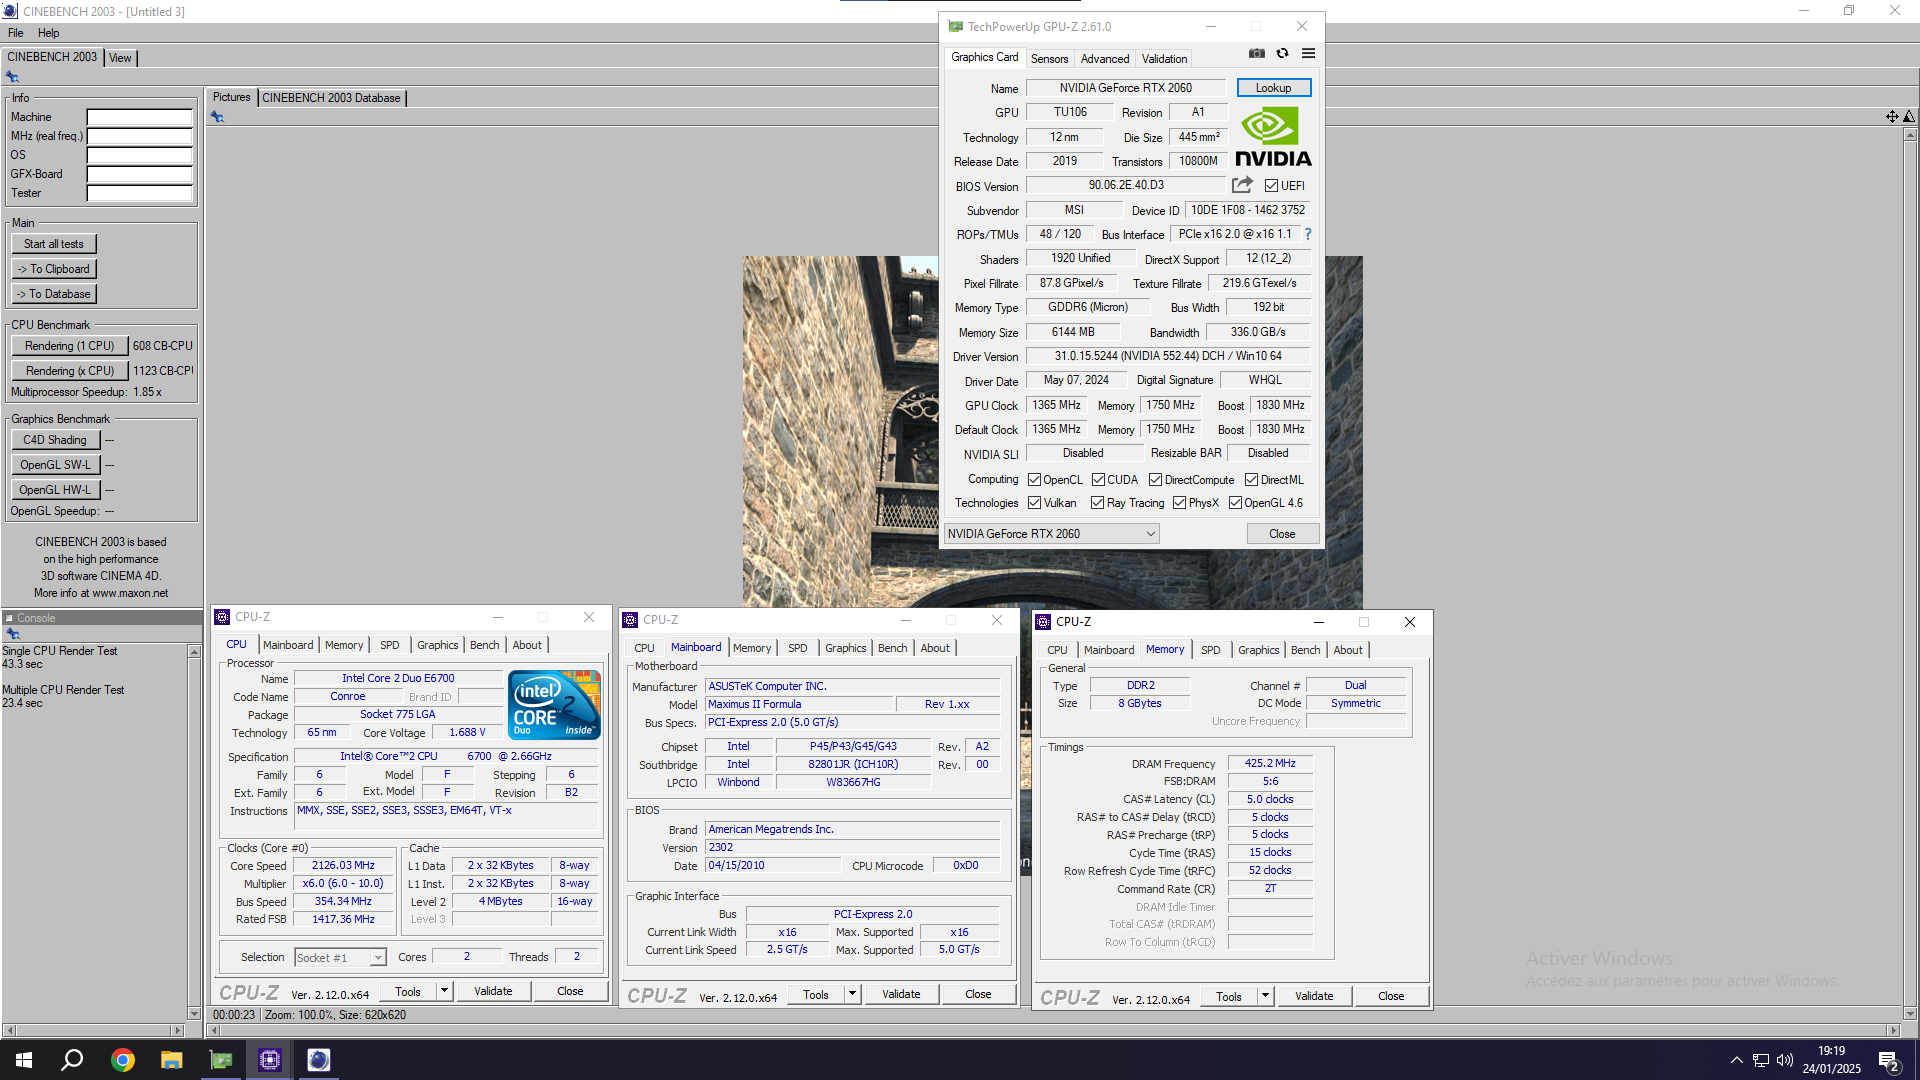The height and width of the screenshot is (1080, 1920).
Task: Open the Help menu in CINEBENCH
Action: click(48, 33)
